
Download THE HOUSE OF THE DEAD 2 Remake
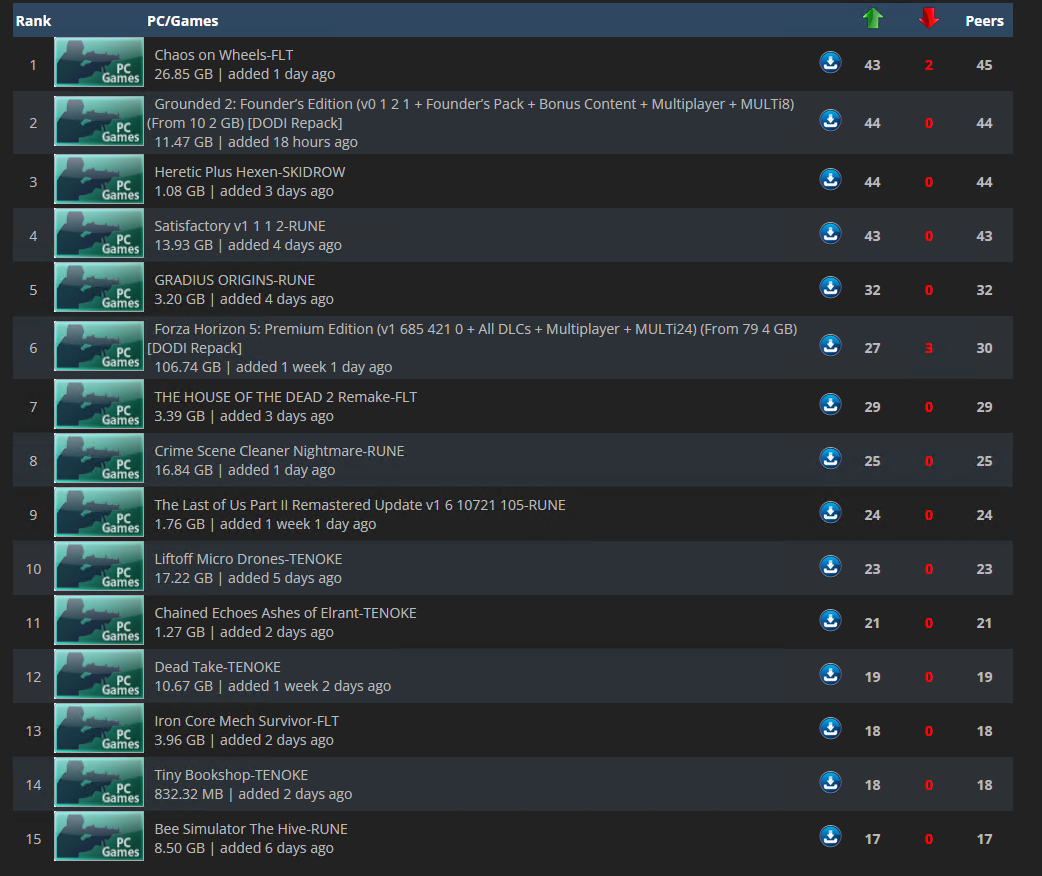(830, 404)
